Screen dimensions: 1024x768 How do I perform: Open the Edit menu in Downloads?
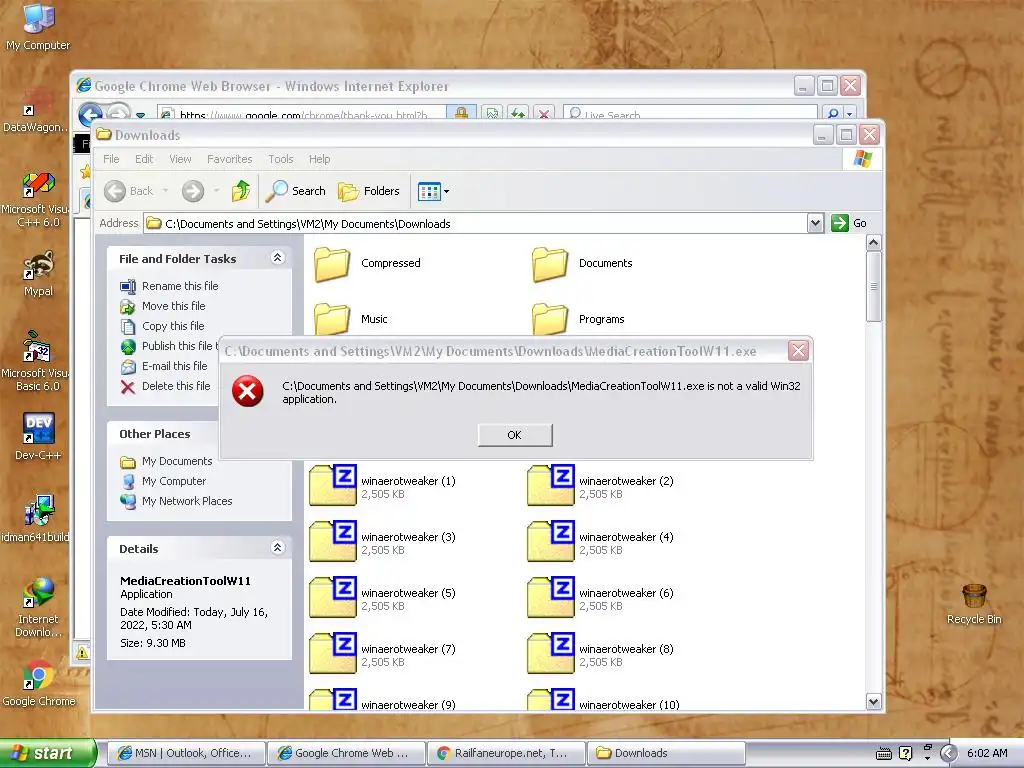[x=144, y=159]
